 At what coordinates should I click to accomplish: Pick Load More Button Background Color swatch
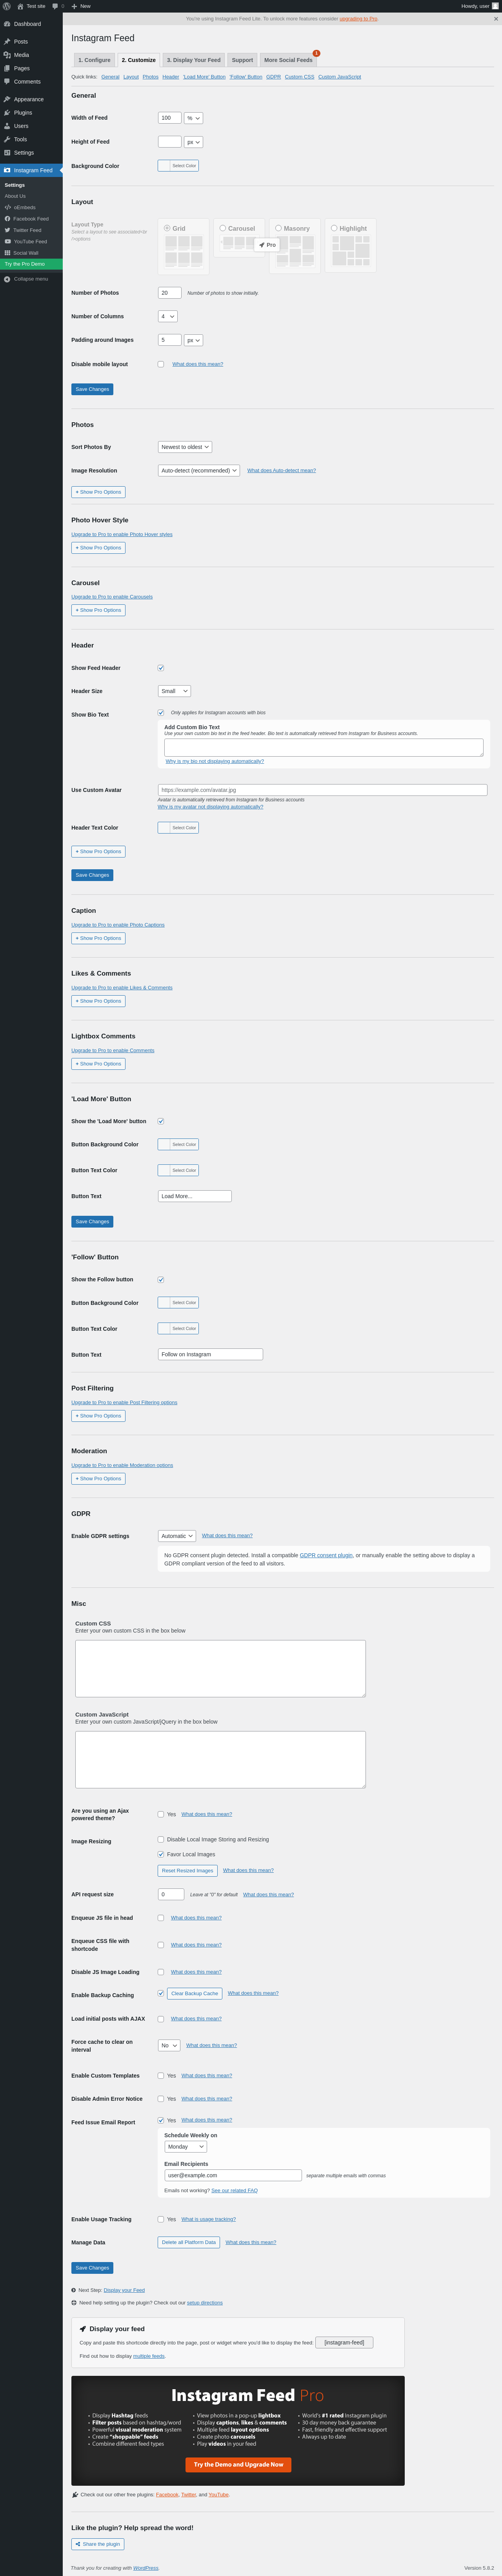[178, 1144]
